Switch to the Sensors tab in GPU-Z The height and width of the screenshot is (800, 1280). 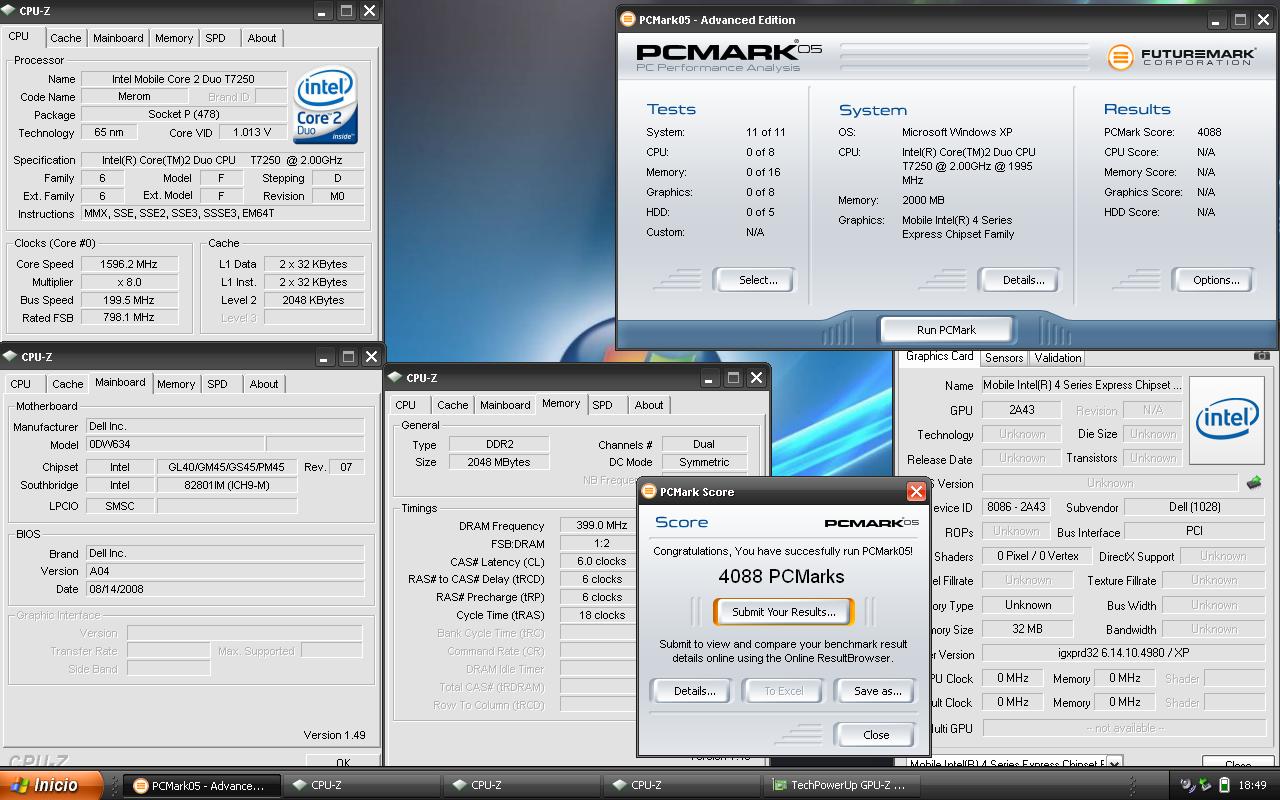click(1004, 358)
